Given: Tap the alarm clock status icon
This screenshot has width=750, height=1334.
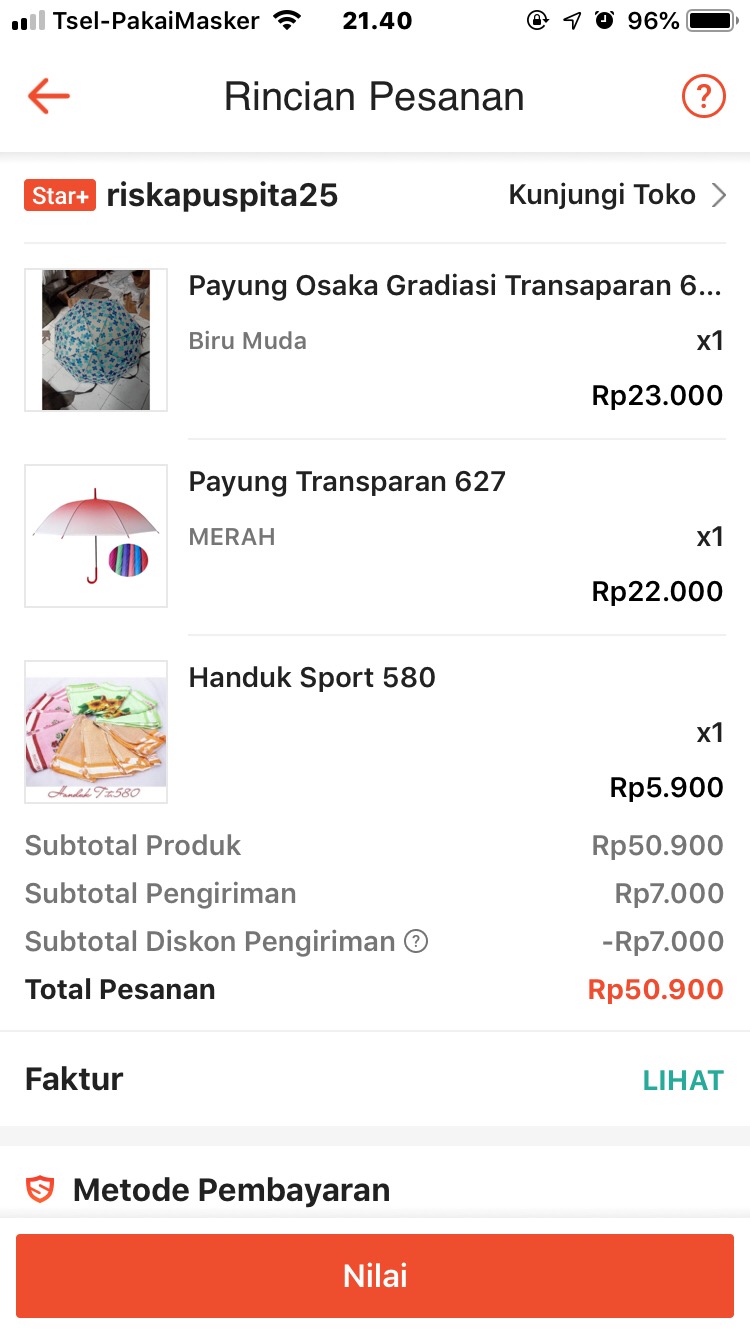Looking at the screenshot, I should click(x=604, y=20).
